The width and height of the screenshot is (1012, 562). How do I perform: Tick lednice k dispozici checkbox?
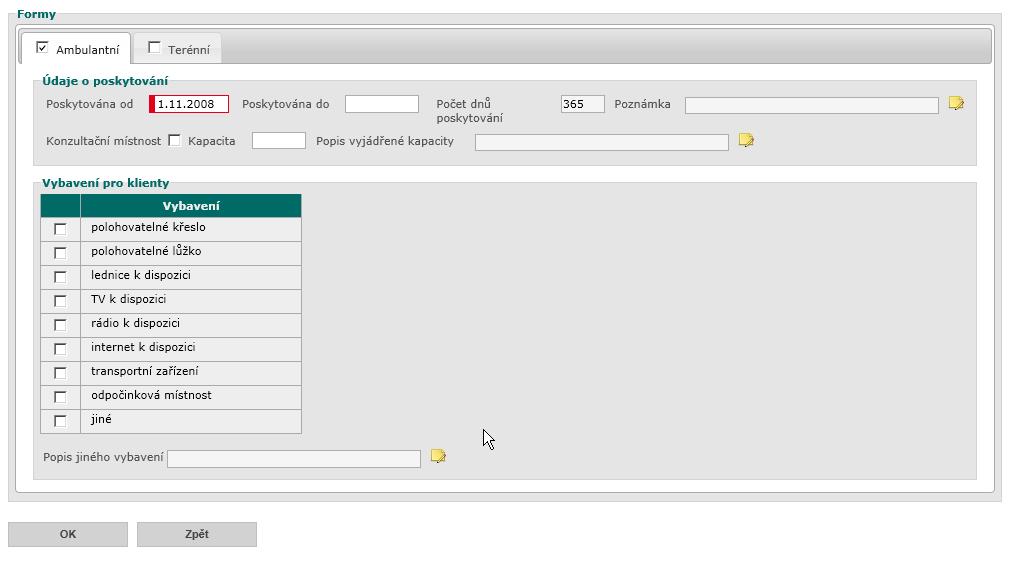point(60,277)
